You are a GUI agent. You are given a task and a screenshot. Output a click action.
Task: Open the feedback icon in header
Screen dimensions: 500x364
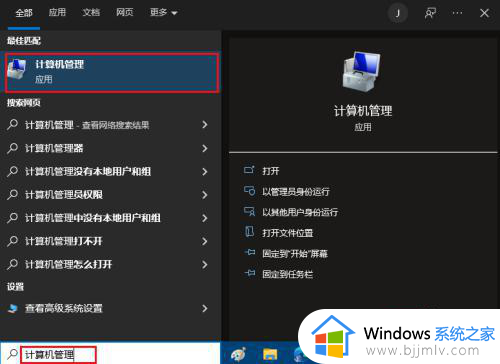point(430,13)
